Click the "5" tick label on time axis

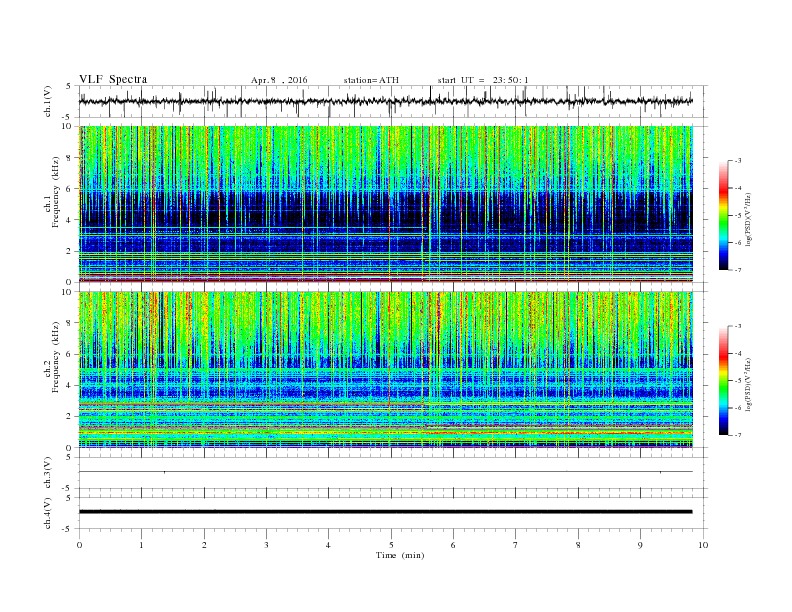coord(391,545)
